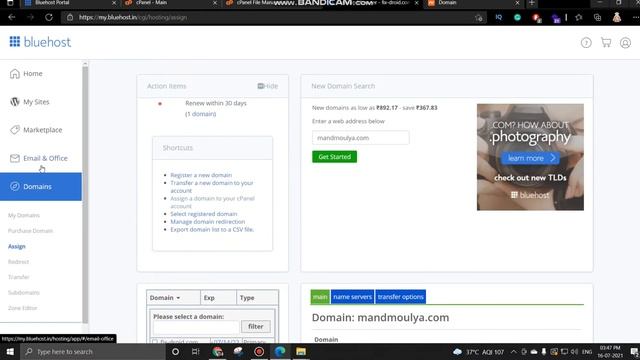The height and width of the screenshot is (360, 640).
Task: Select the Assign submenu item
Action: pyautogui.click(x=17, y=246)
